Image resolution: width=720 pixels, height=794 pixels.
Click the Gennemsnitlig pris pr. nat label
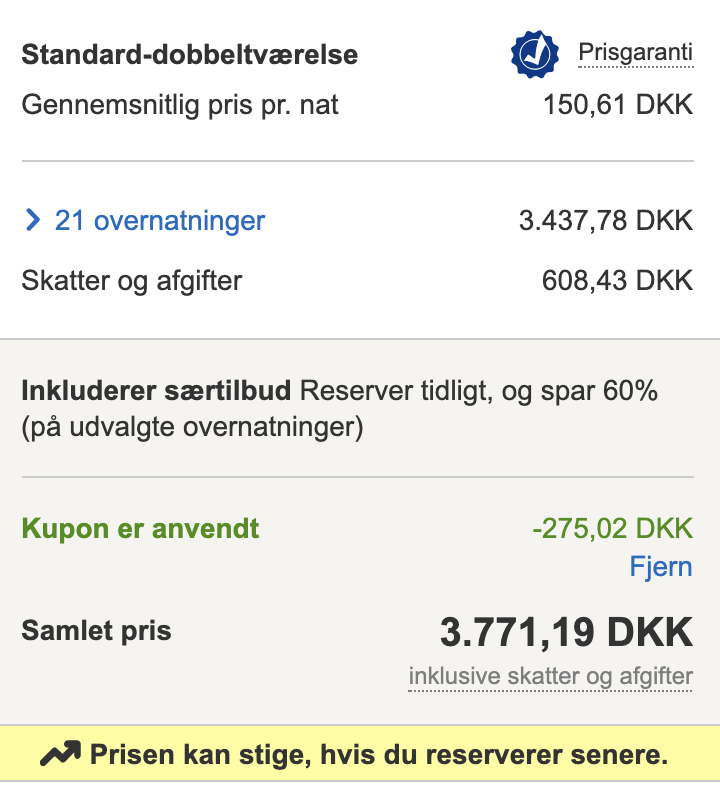coord(180,105)
